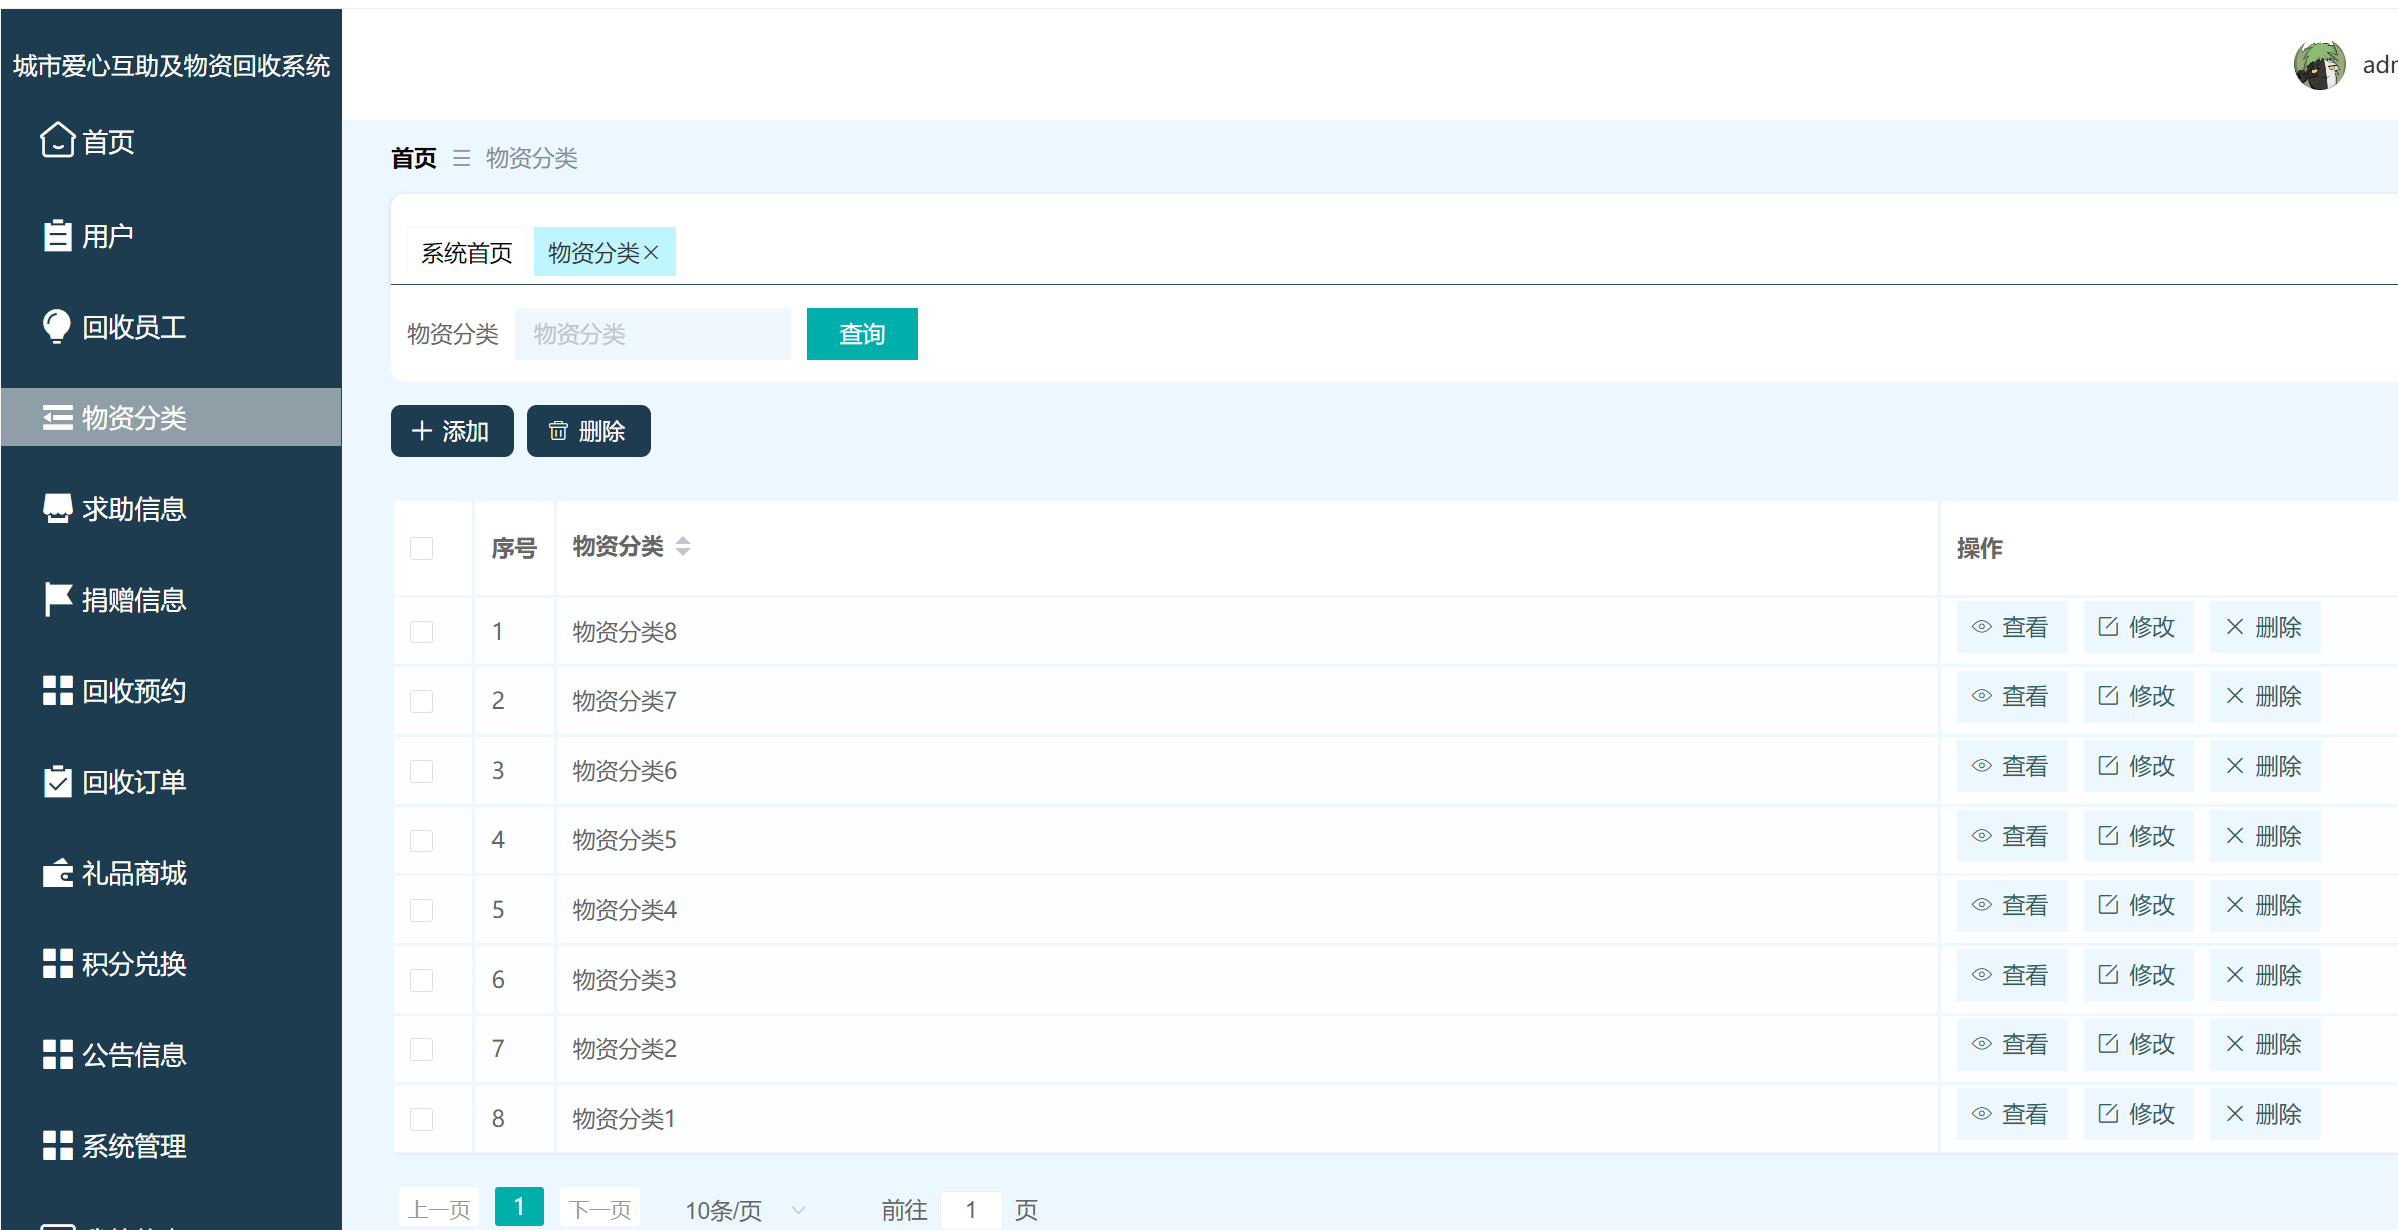Click the flag icon for 捐赠信息

(57, 599)
